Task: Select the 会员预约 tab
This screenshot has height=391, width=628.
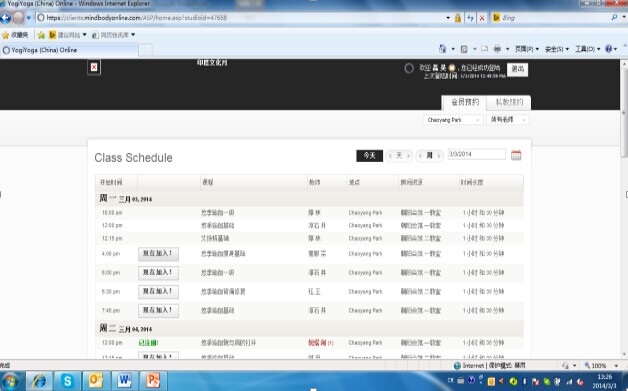Action: [x=465, y=102]
